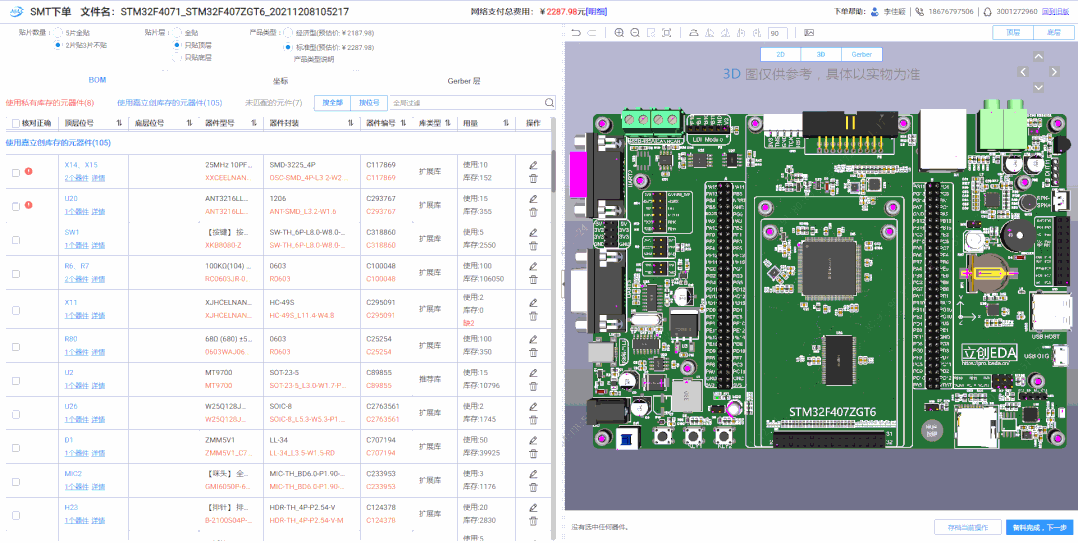1078x543 pixels.
Task: Click the undo arrow in viewer toolbar
Action: (577, 33)
